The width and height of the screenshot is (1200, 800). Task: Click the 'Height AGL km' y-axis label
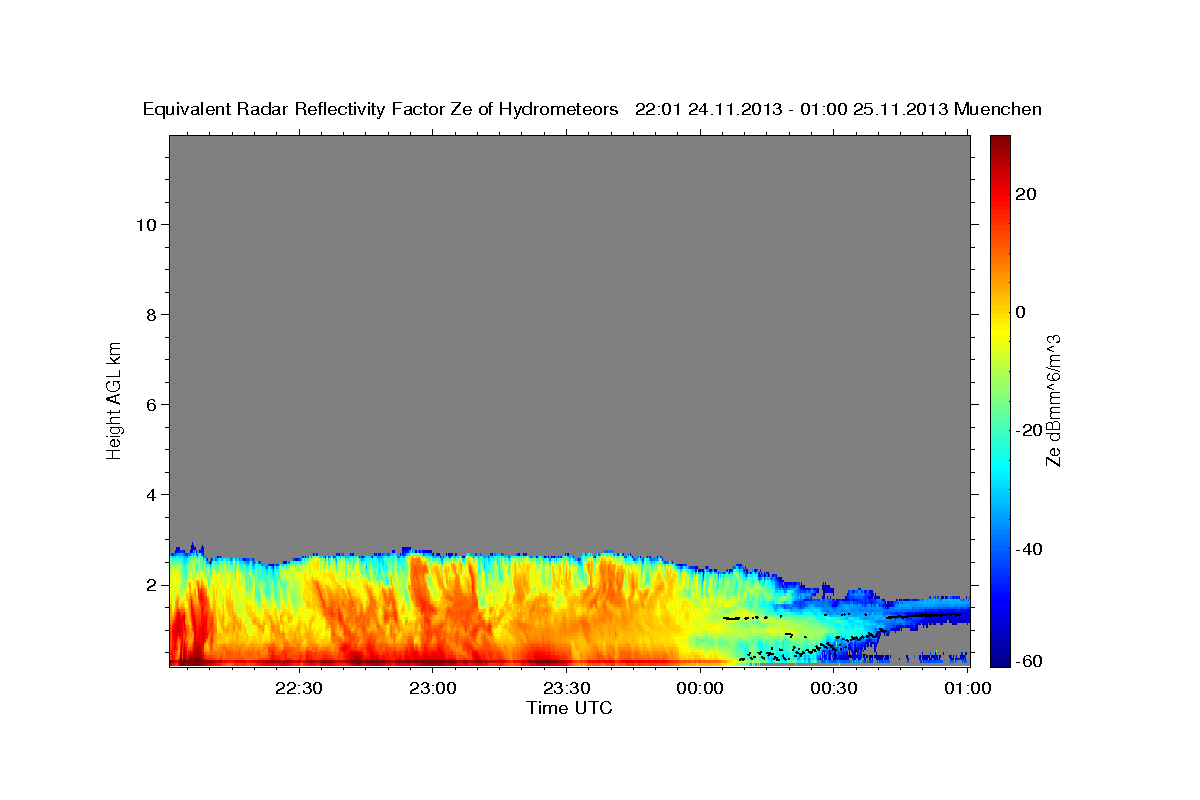tap(114, 400)
